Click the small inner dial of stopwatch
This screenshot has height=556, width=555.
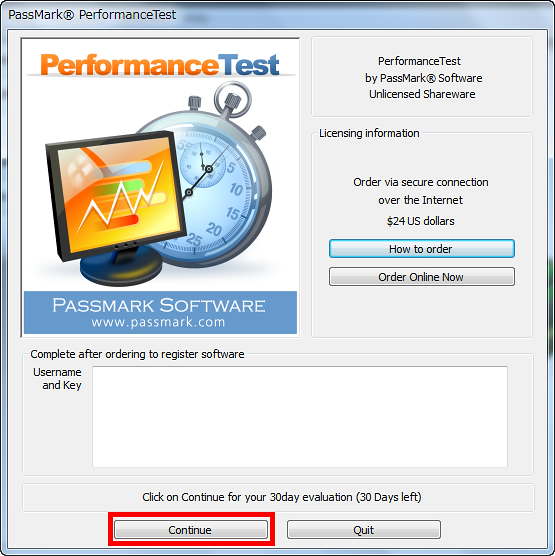pyautogui.click(x=201, y=165)
